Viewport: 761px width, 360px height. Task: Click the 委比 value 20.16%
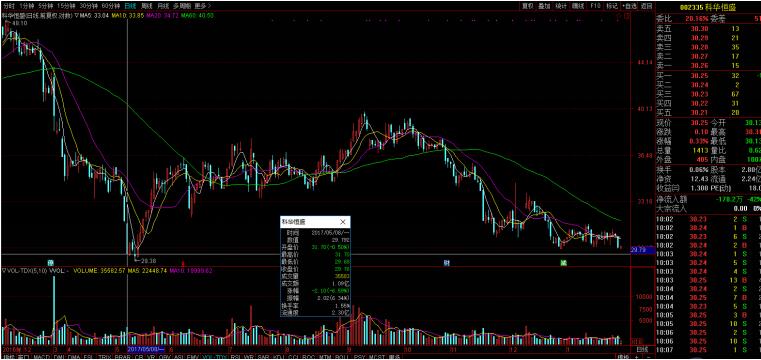click(697, 18)
